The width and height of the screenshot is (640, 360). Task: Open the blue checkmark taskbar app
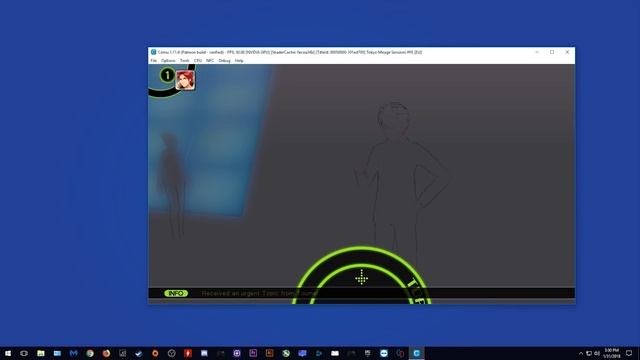[x=139, y=353]
